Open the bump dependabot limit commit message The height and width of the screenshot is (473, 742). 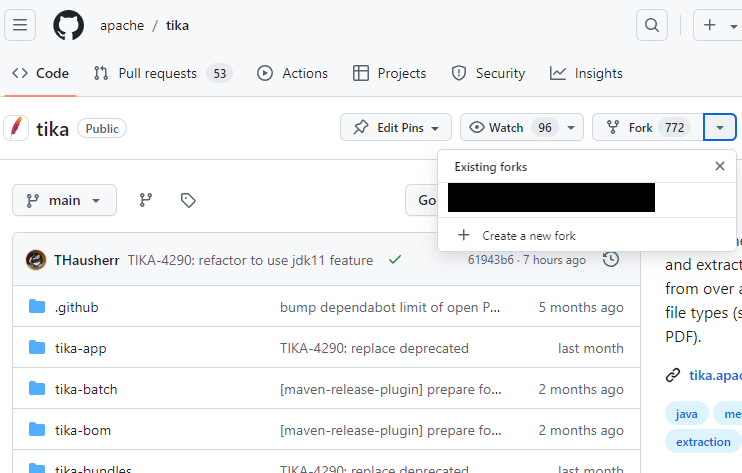390,307
